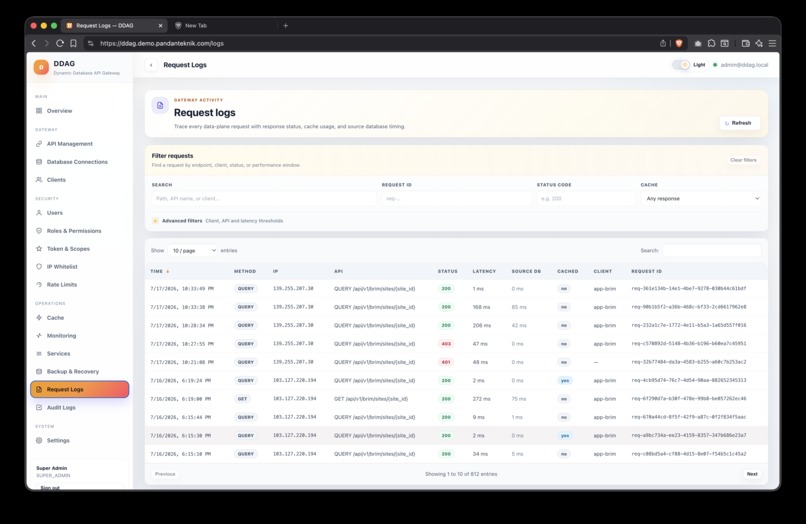Click the Brave shields lion icon

(679, 43)
